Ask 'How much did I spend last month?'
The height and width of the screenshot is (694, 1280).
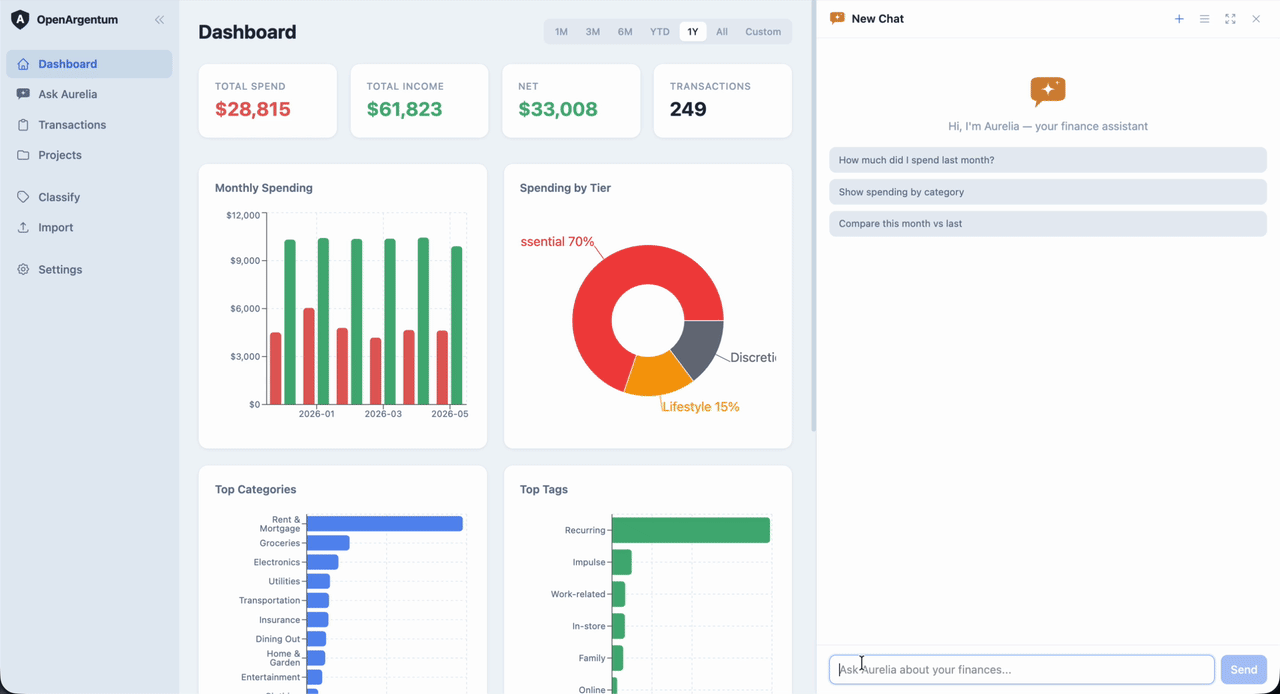click(x=1048, y=160)
